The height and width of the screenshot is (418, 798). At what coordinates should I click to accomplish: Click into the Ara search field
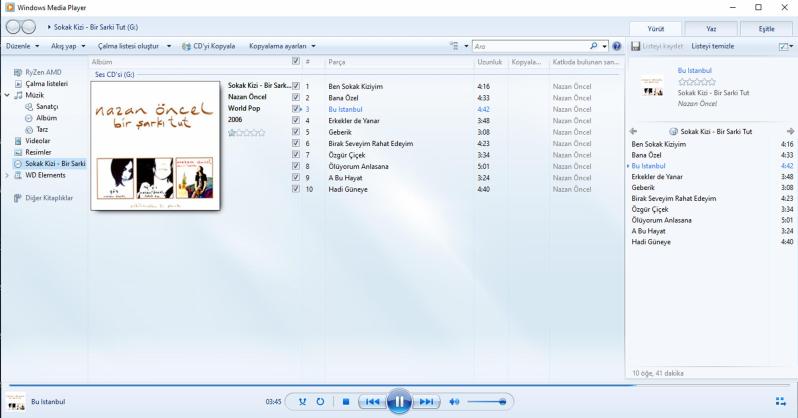pyautogui.click(x=531, y=46)
